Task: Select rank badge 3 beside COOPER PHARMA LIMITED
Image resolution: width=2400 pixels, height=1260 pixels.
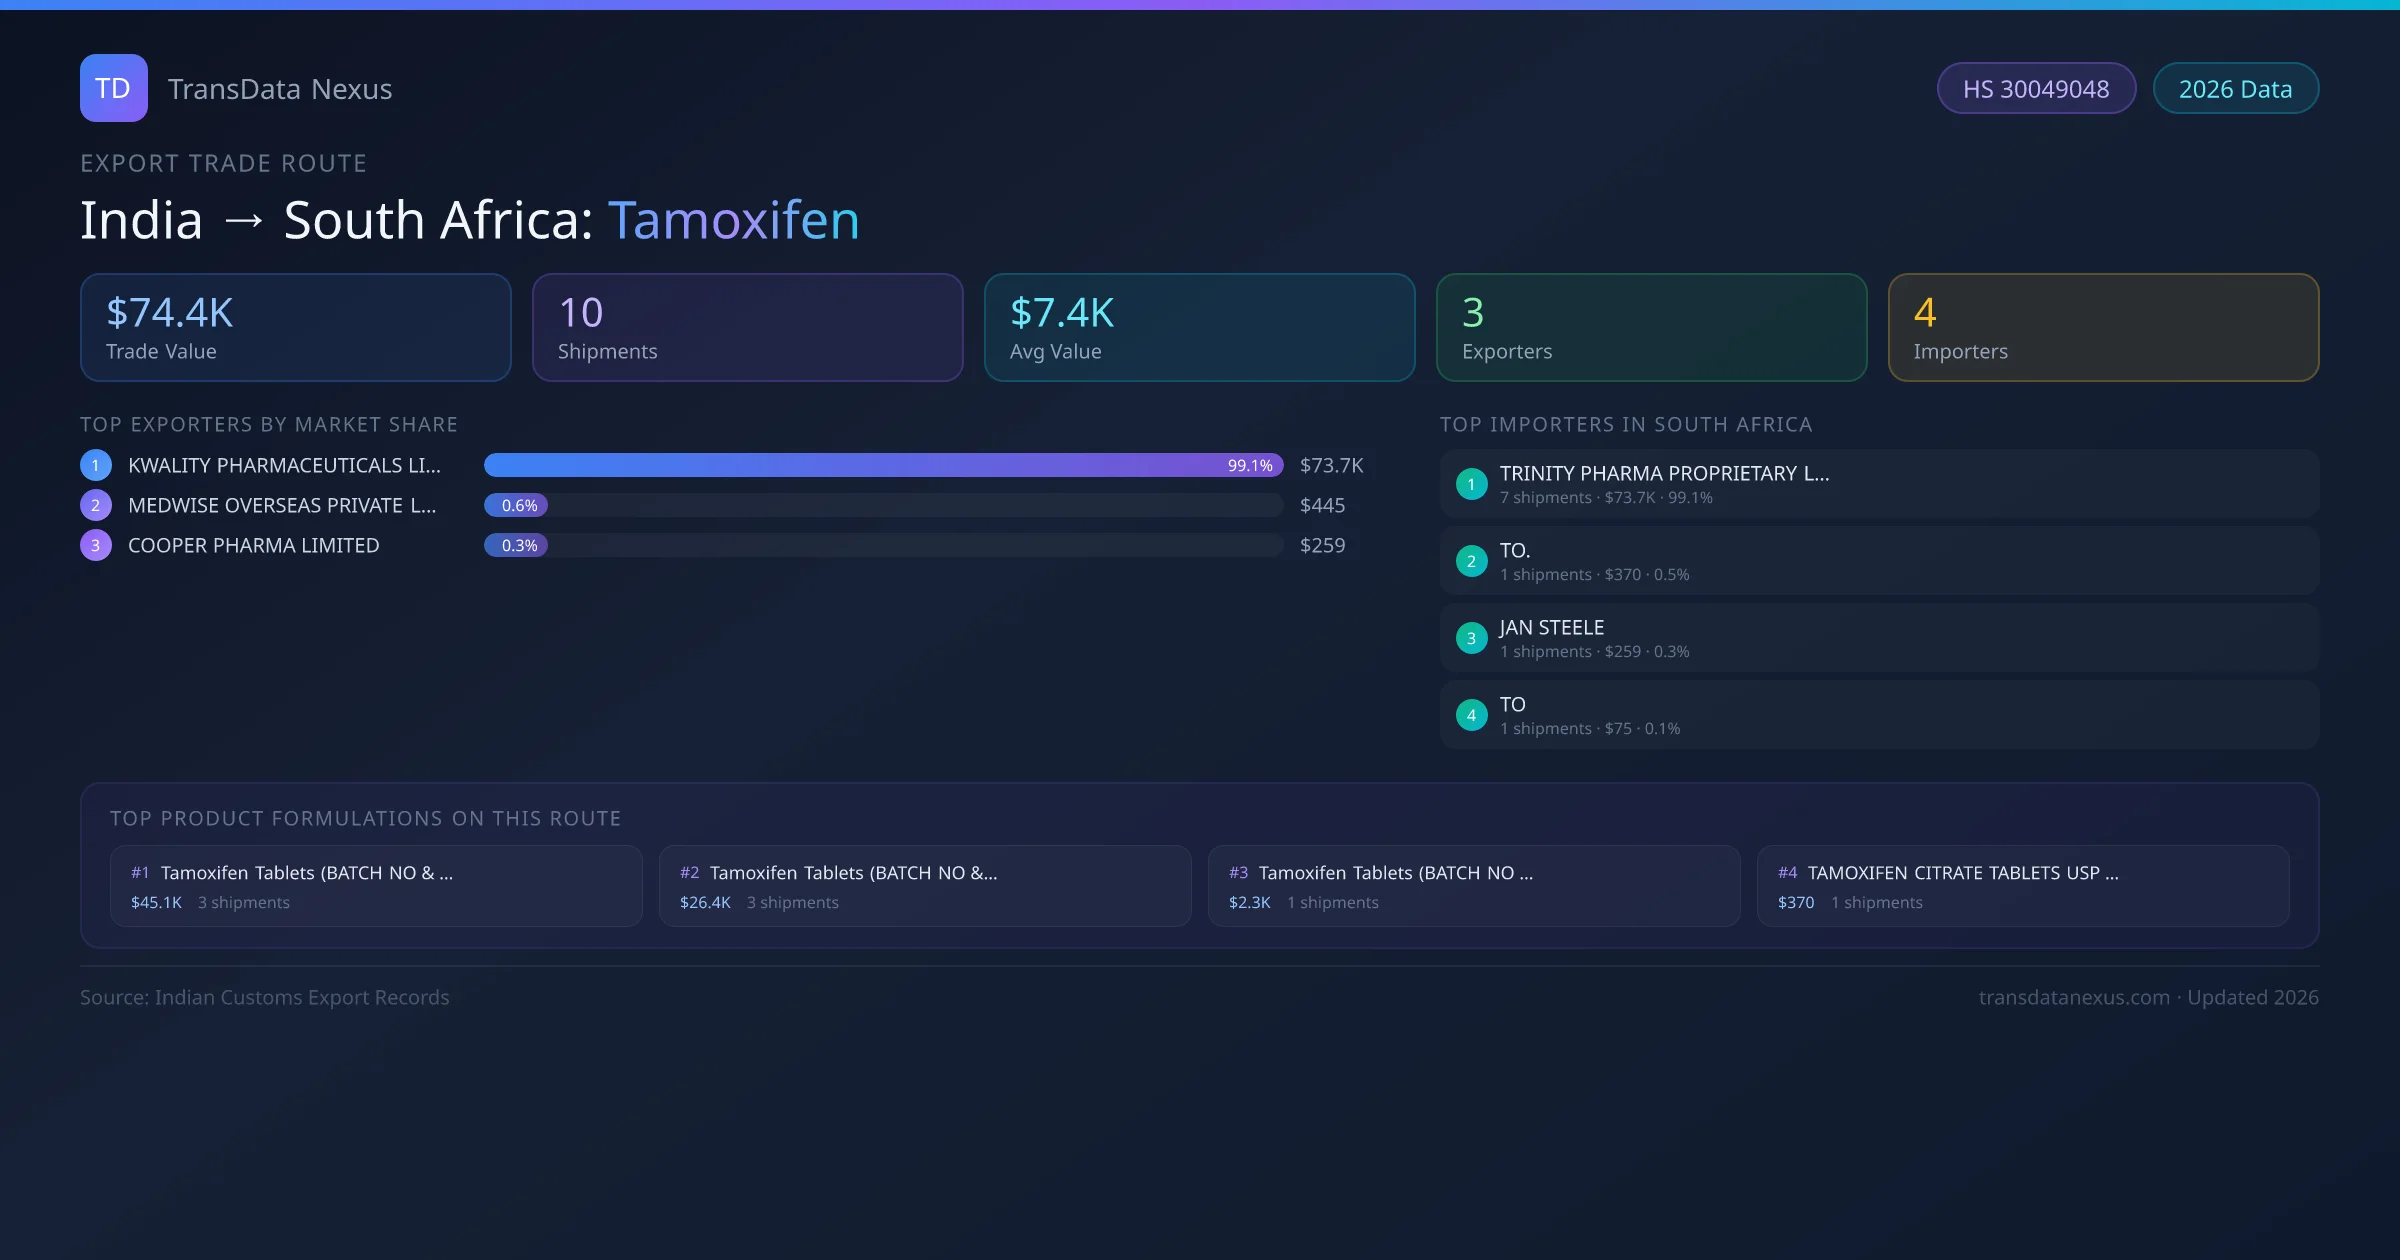Action: (95, 545)
